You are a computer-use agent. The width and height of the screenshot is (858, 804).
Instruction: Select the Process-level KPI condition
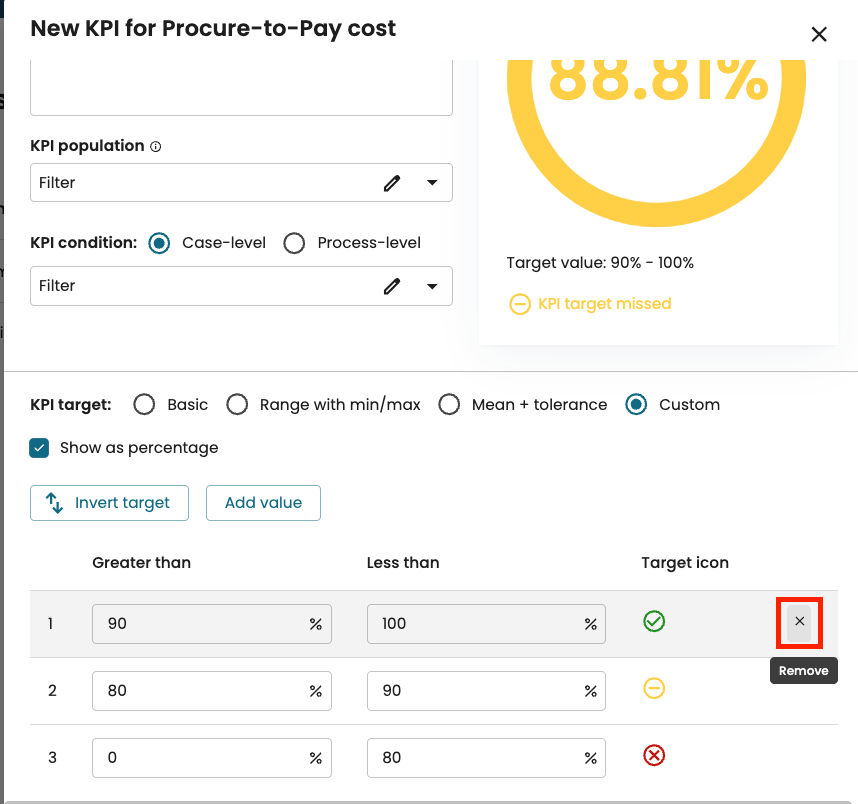pos(294,243)
